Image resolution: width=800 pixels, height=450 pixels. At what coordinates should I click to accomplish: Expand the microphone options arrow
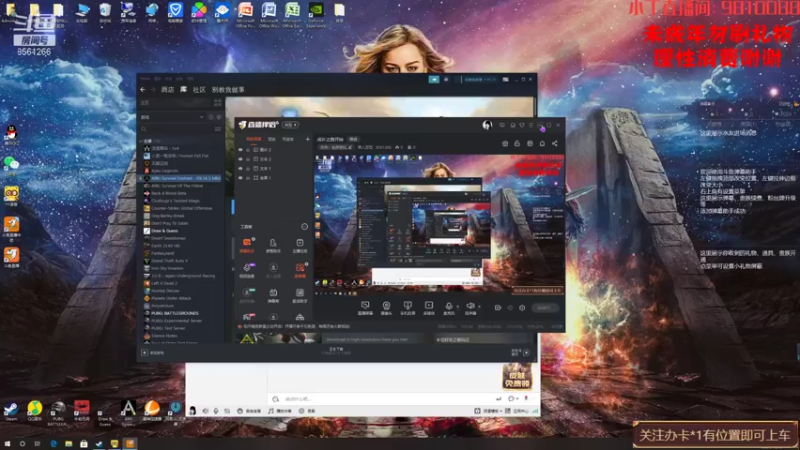pyautogui.click(x=458, y=307)
